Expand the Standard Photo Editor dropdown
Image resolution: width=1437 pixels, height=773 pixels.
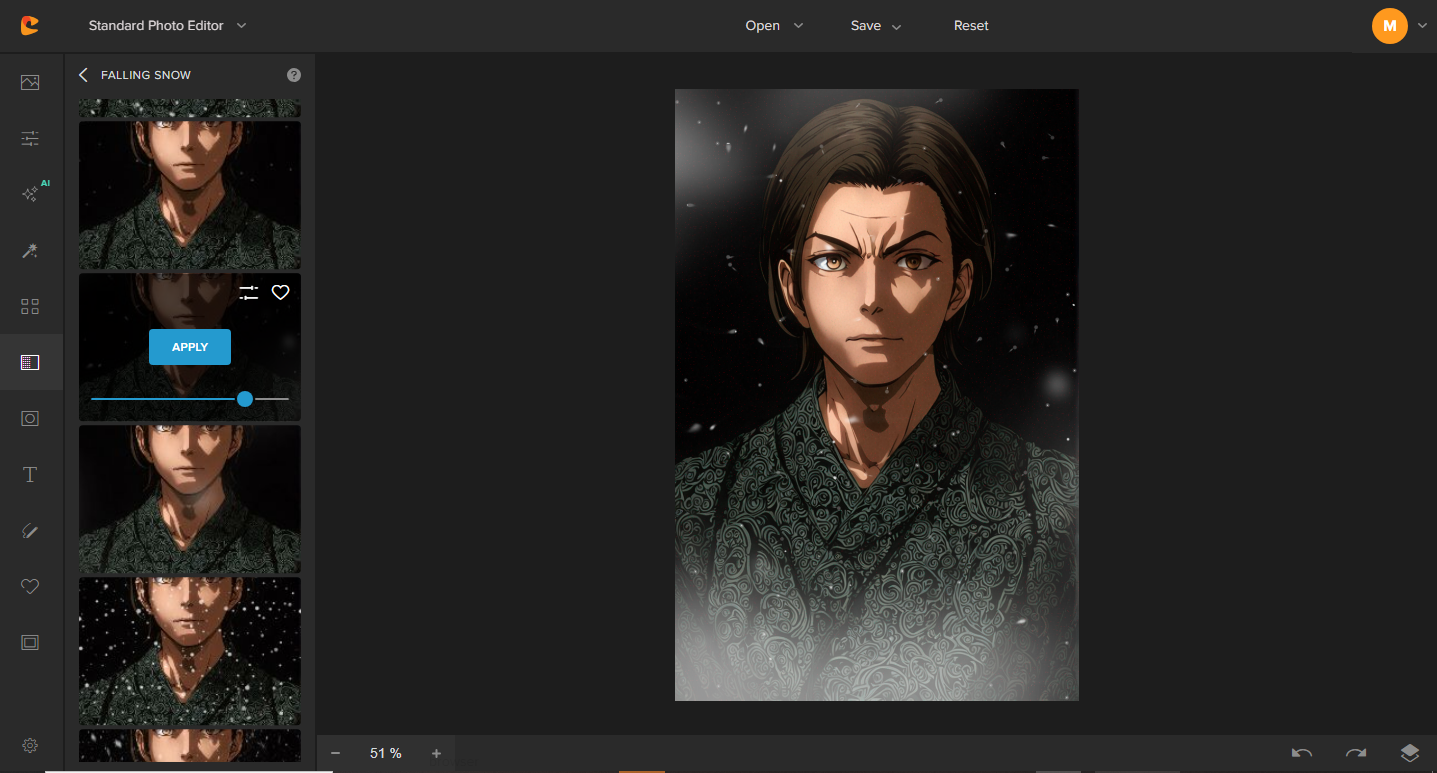point(167,26)
